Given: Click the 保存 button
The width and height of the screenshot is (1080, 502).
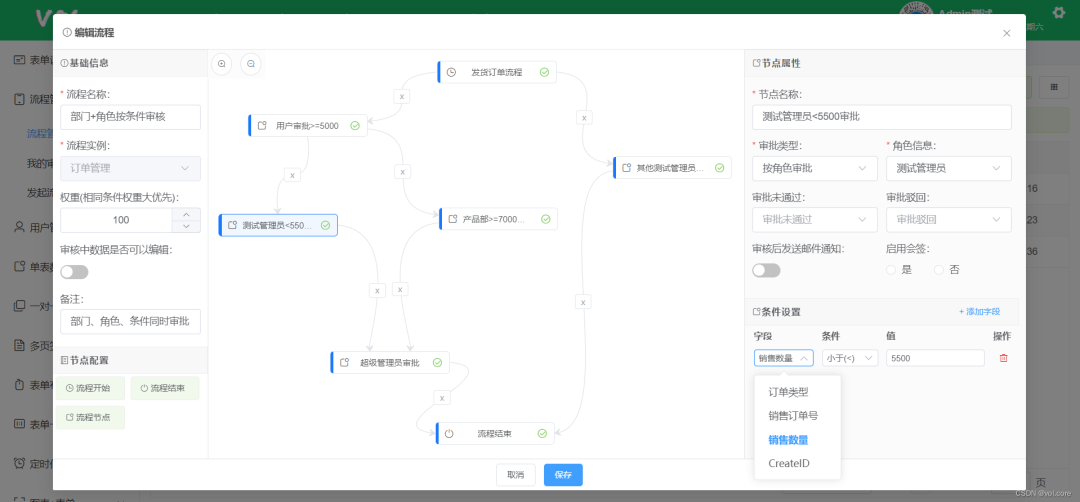Looking at the screenshot, I should point(563,475).
